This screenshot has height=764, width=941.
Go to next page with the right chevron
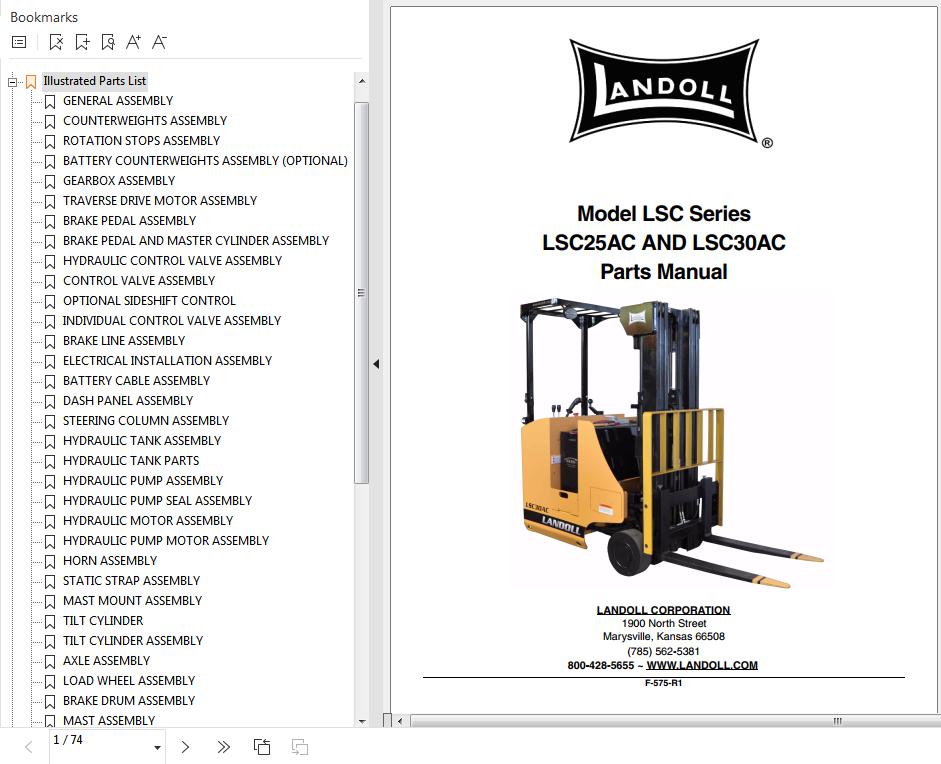pos(184,746)
